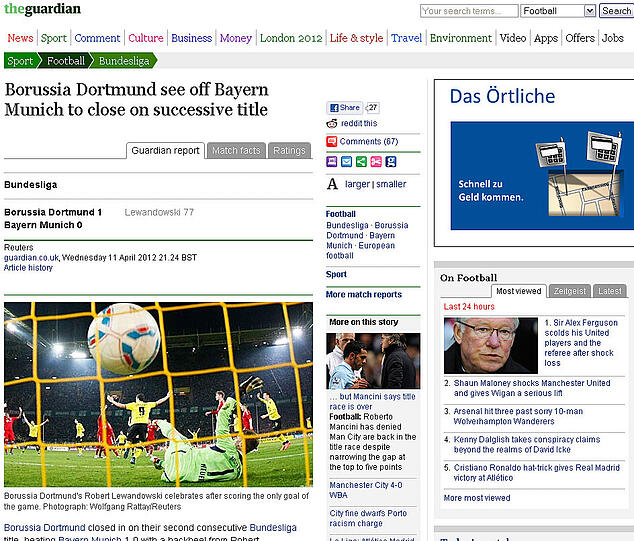Select the Guardian report tab
The width and height of the screenshot is (634, 541).
click(x=165, y=150)
